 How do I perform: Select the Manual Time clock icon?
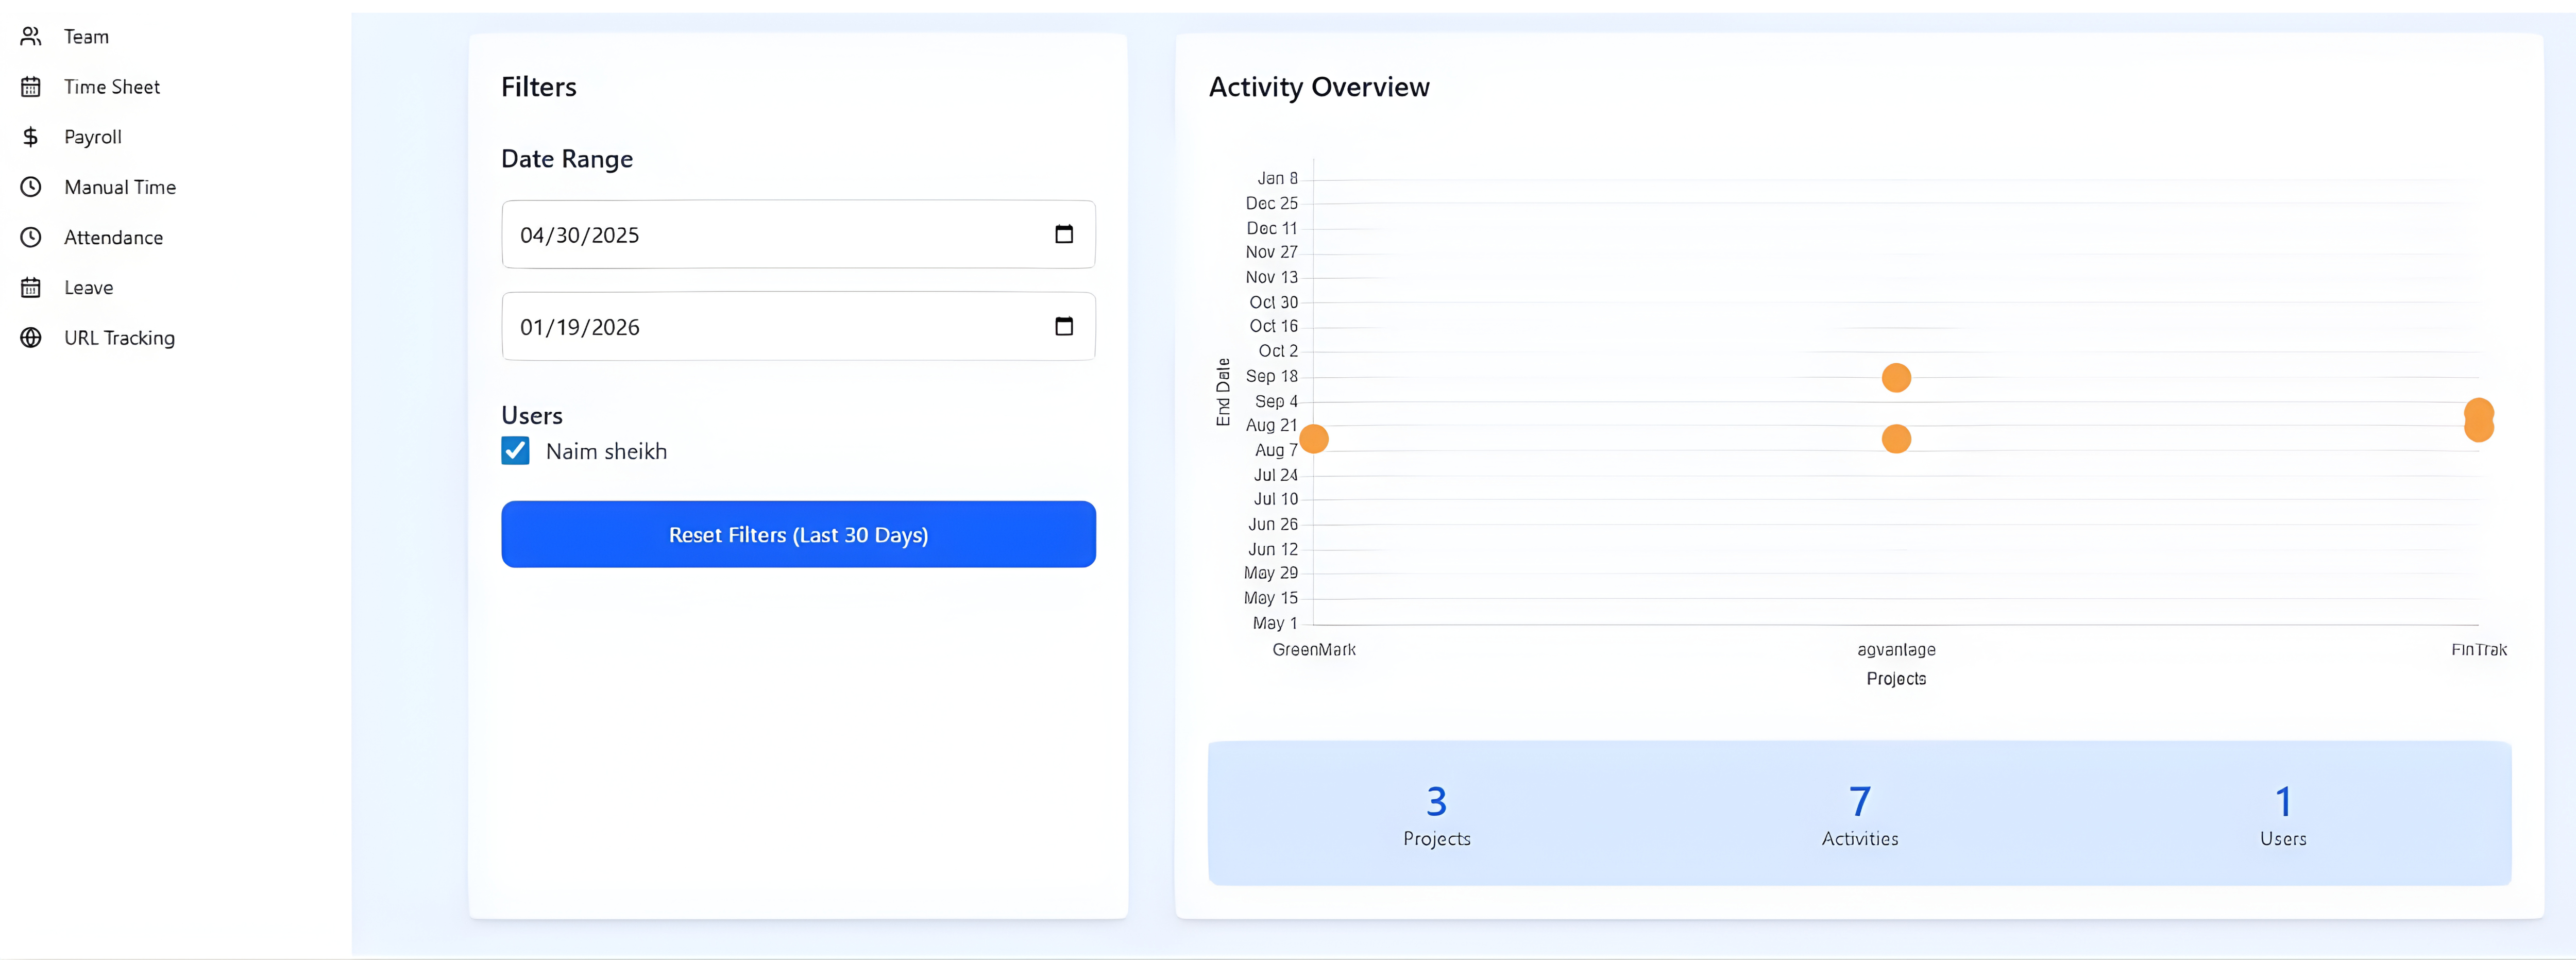pos(30,187)
